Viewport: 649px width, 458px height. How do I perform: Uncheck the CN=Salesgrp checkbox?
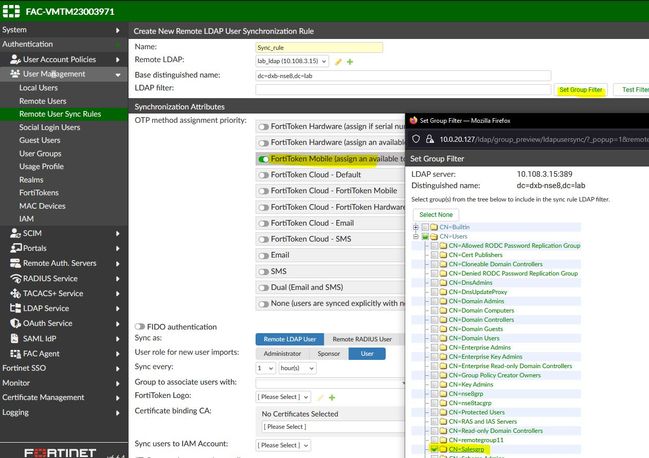(434, 449)
